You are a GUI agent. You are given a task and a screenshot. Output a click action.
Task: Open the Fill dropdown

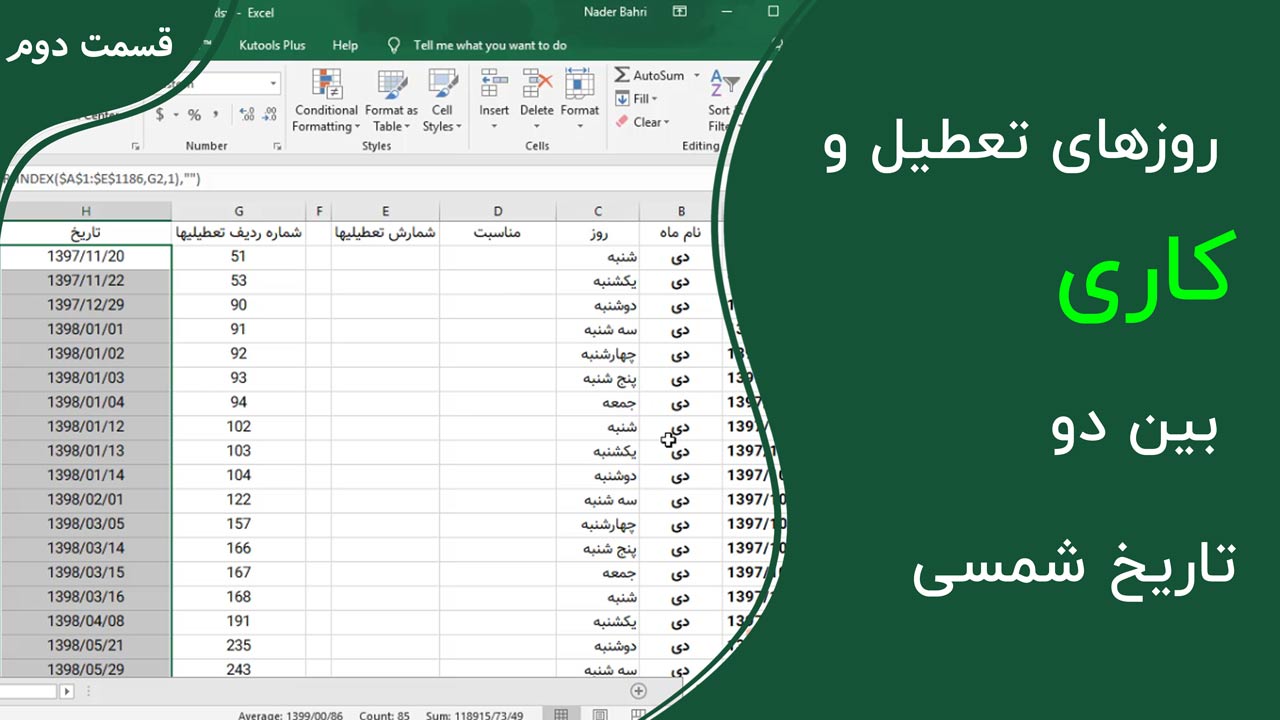[x=636, y=99]
